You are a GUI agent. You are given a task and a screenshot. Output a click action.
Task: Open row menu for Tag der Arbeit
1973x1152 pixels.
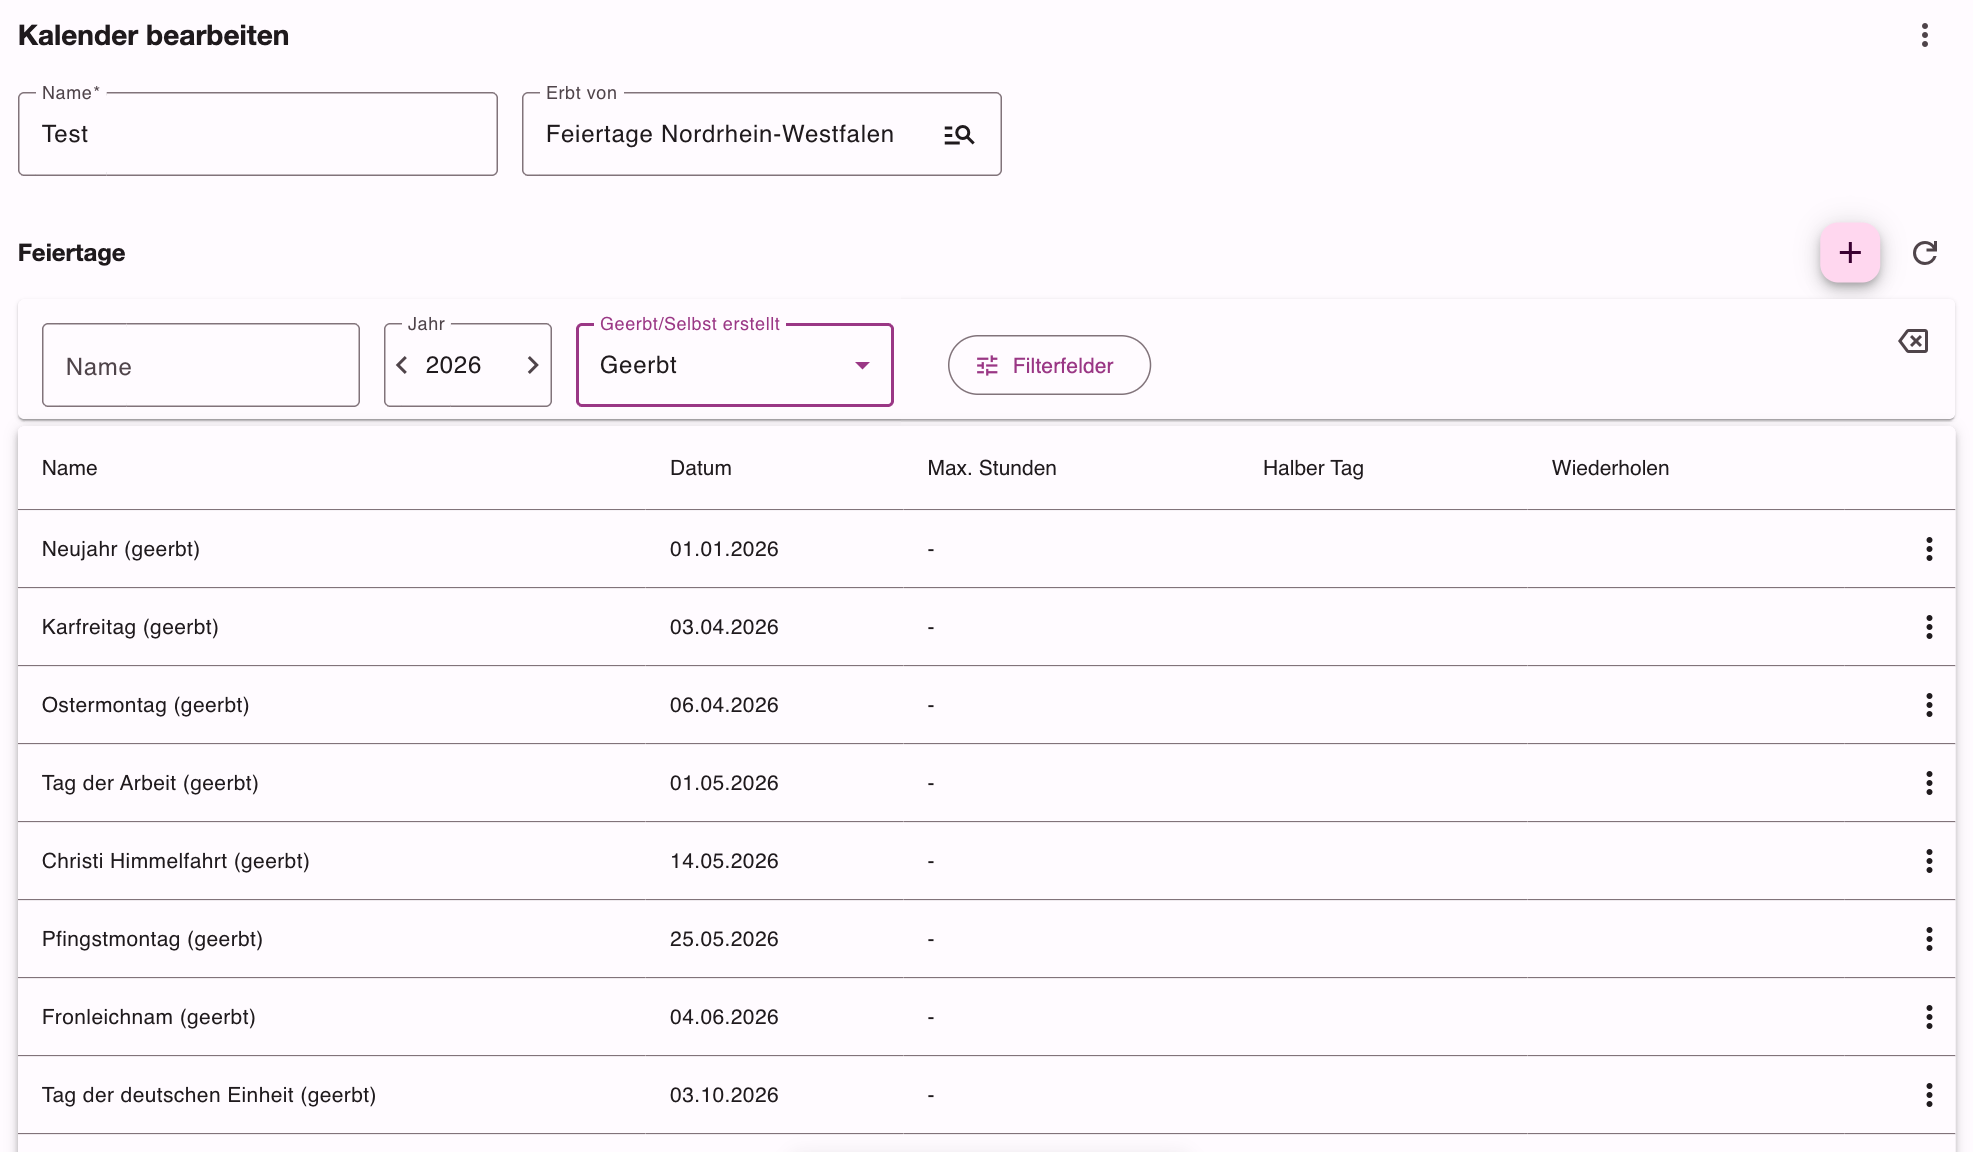[x=1929, y=783]
